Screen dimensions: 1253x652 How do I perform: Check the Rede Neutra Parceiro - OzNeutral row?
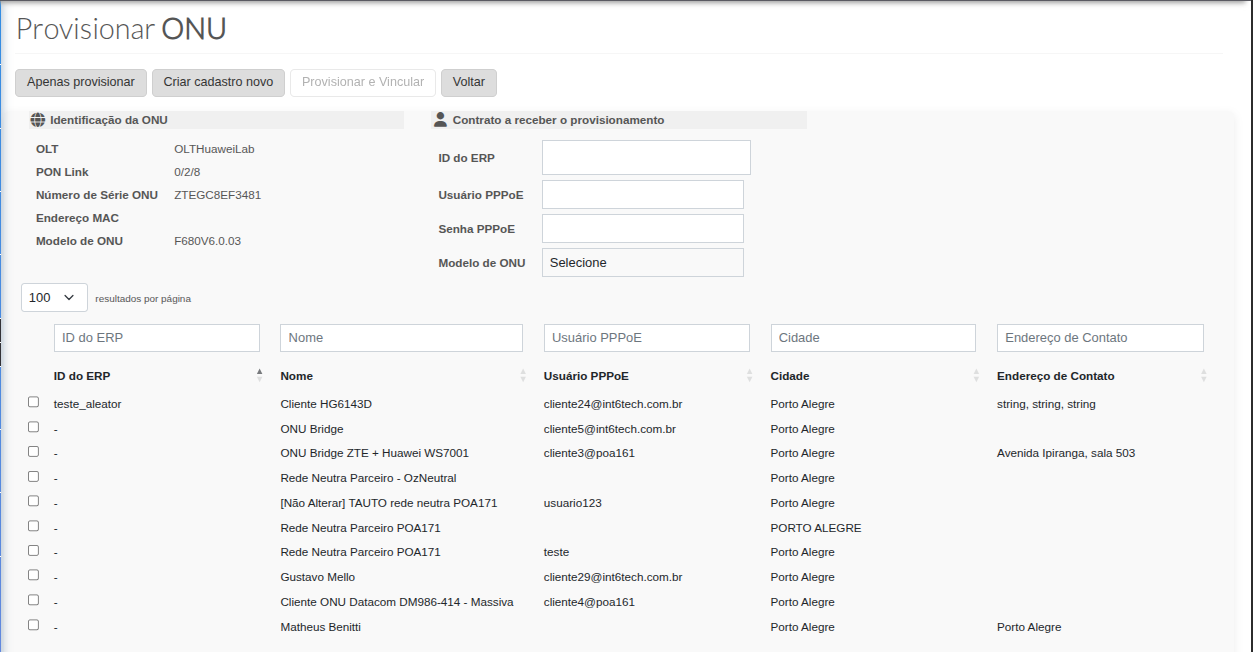34,476
